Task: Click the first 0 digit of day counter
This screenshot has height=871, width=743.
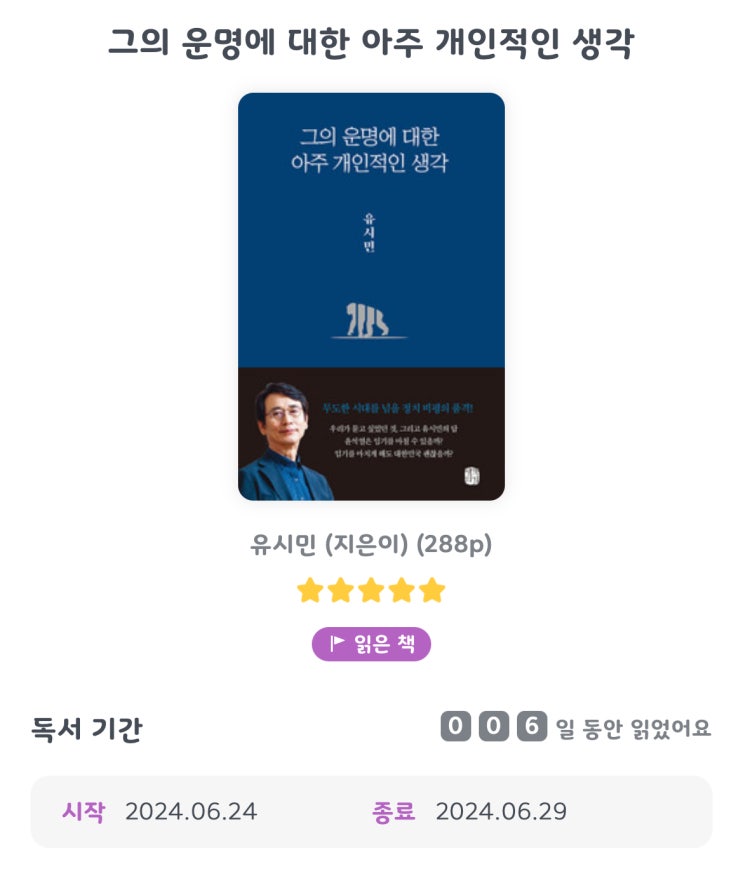Action: tap(455, 726)
